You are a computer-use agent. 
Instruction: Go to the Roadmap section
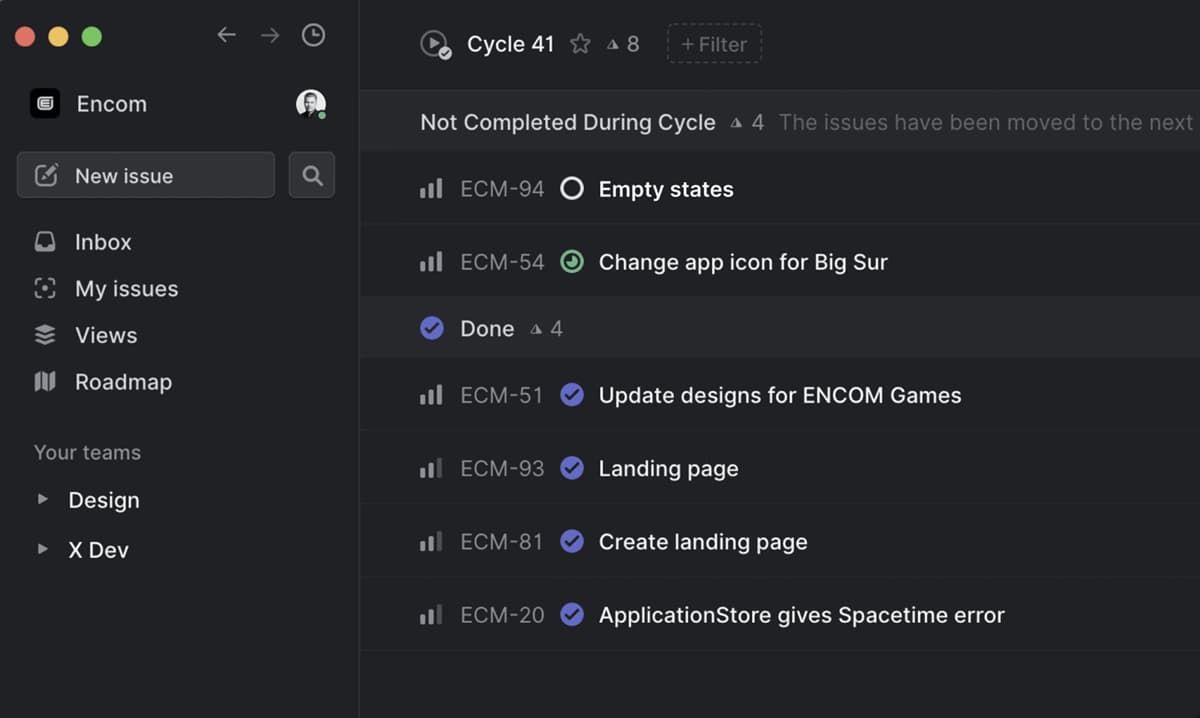coord(122,382)
